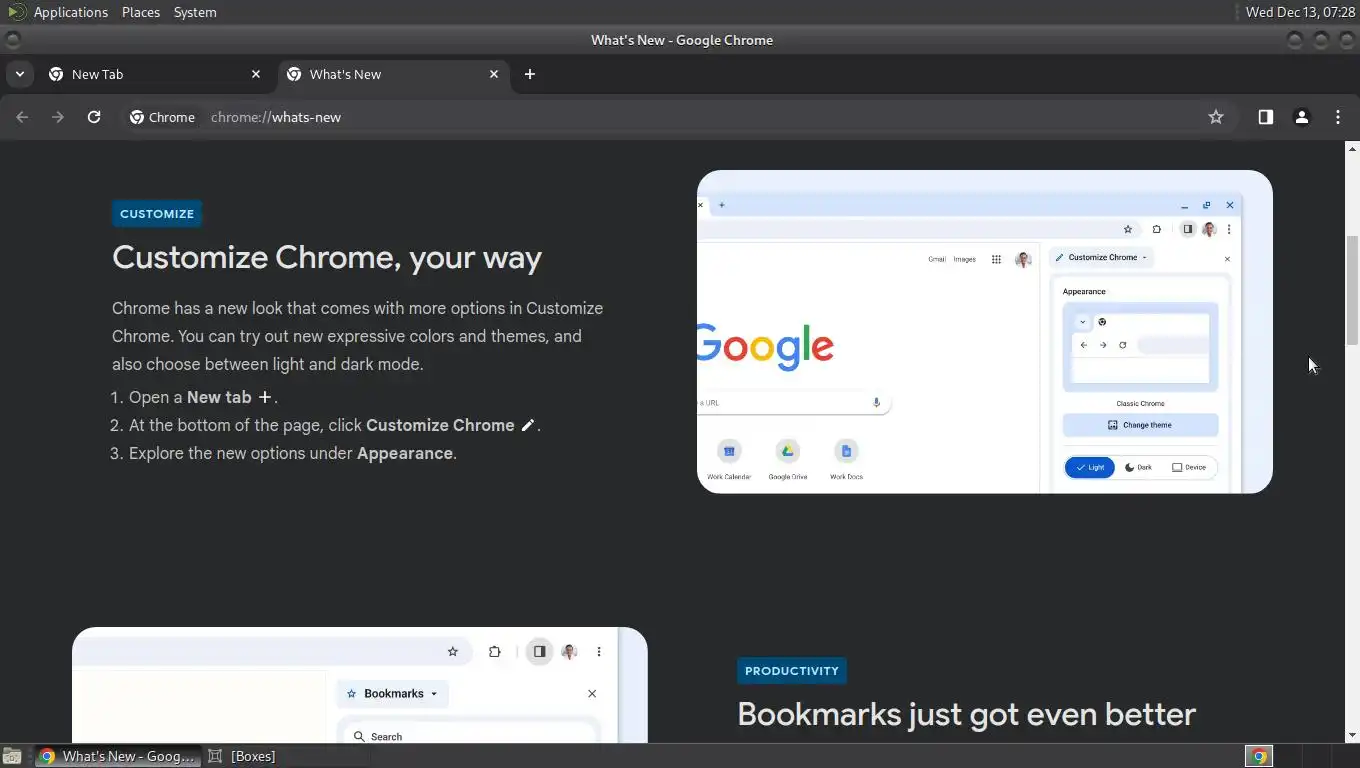Toggle the side panel icon
The image size is (1360, 768).
point(1266,117)
